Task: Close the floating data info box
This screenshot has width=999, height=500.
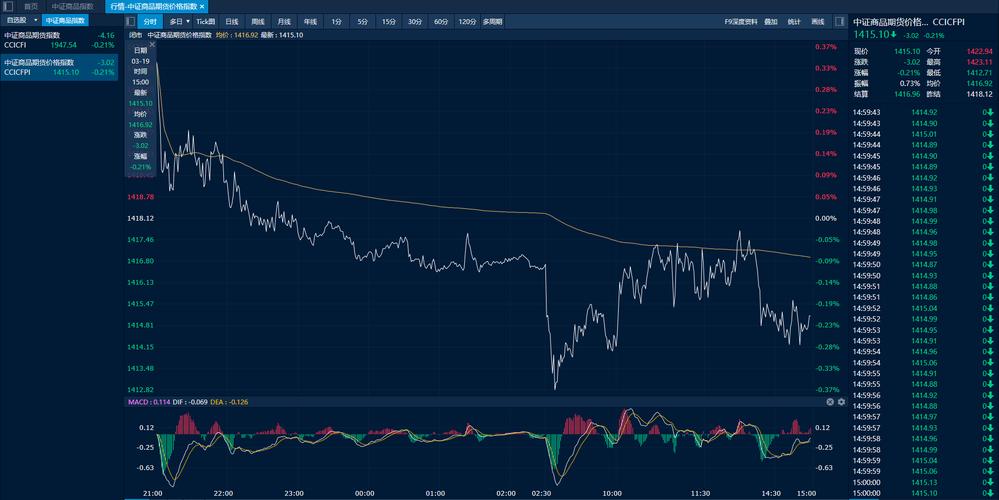Action: [x=152, y=44]
